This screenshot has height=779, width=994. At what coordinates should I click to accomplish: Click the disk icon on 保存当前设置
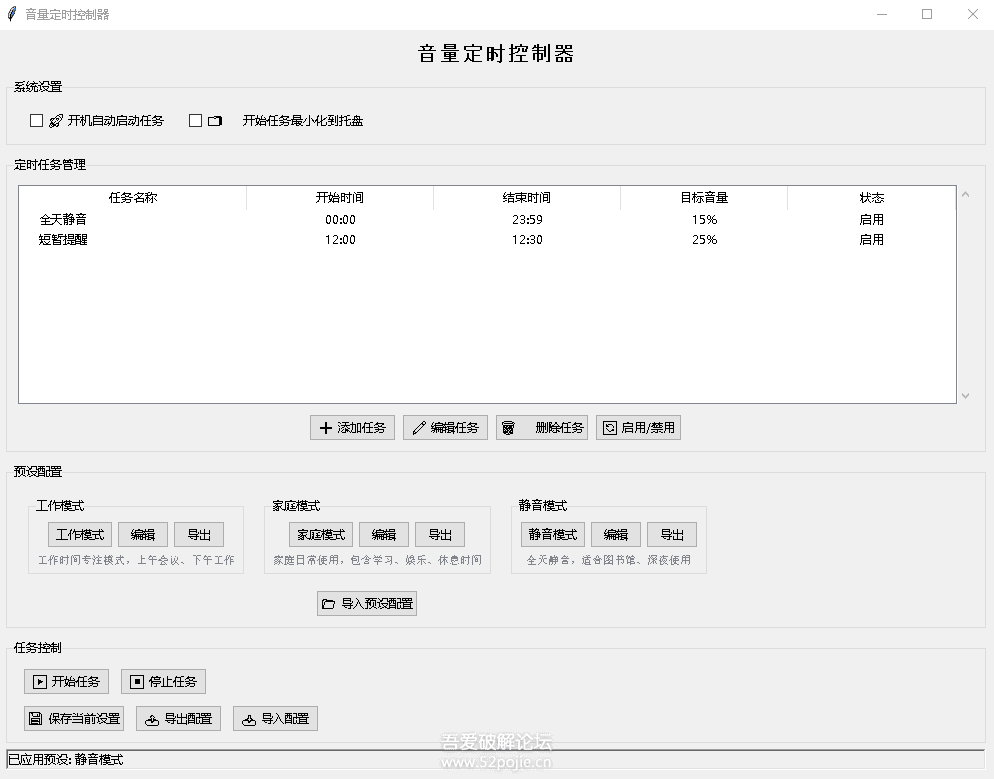coord(33,718)
